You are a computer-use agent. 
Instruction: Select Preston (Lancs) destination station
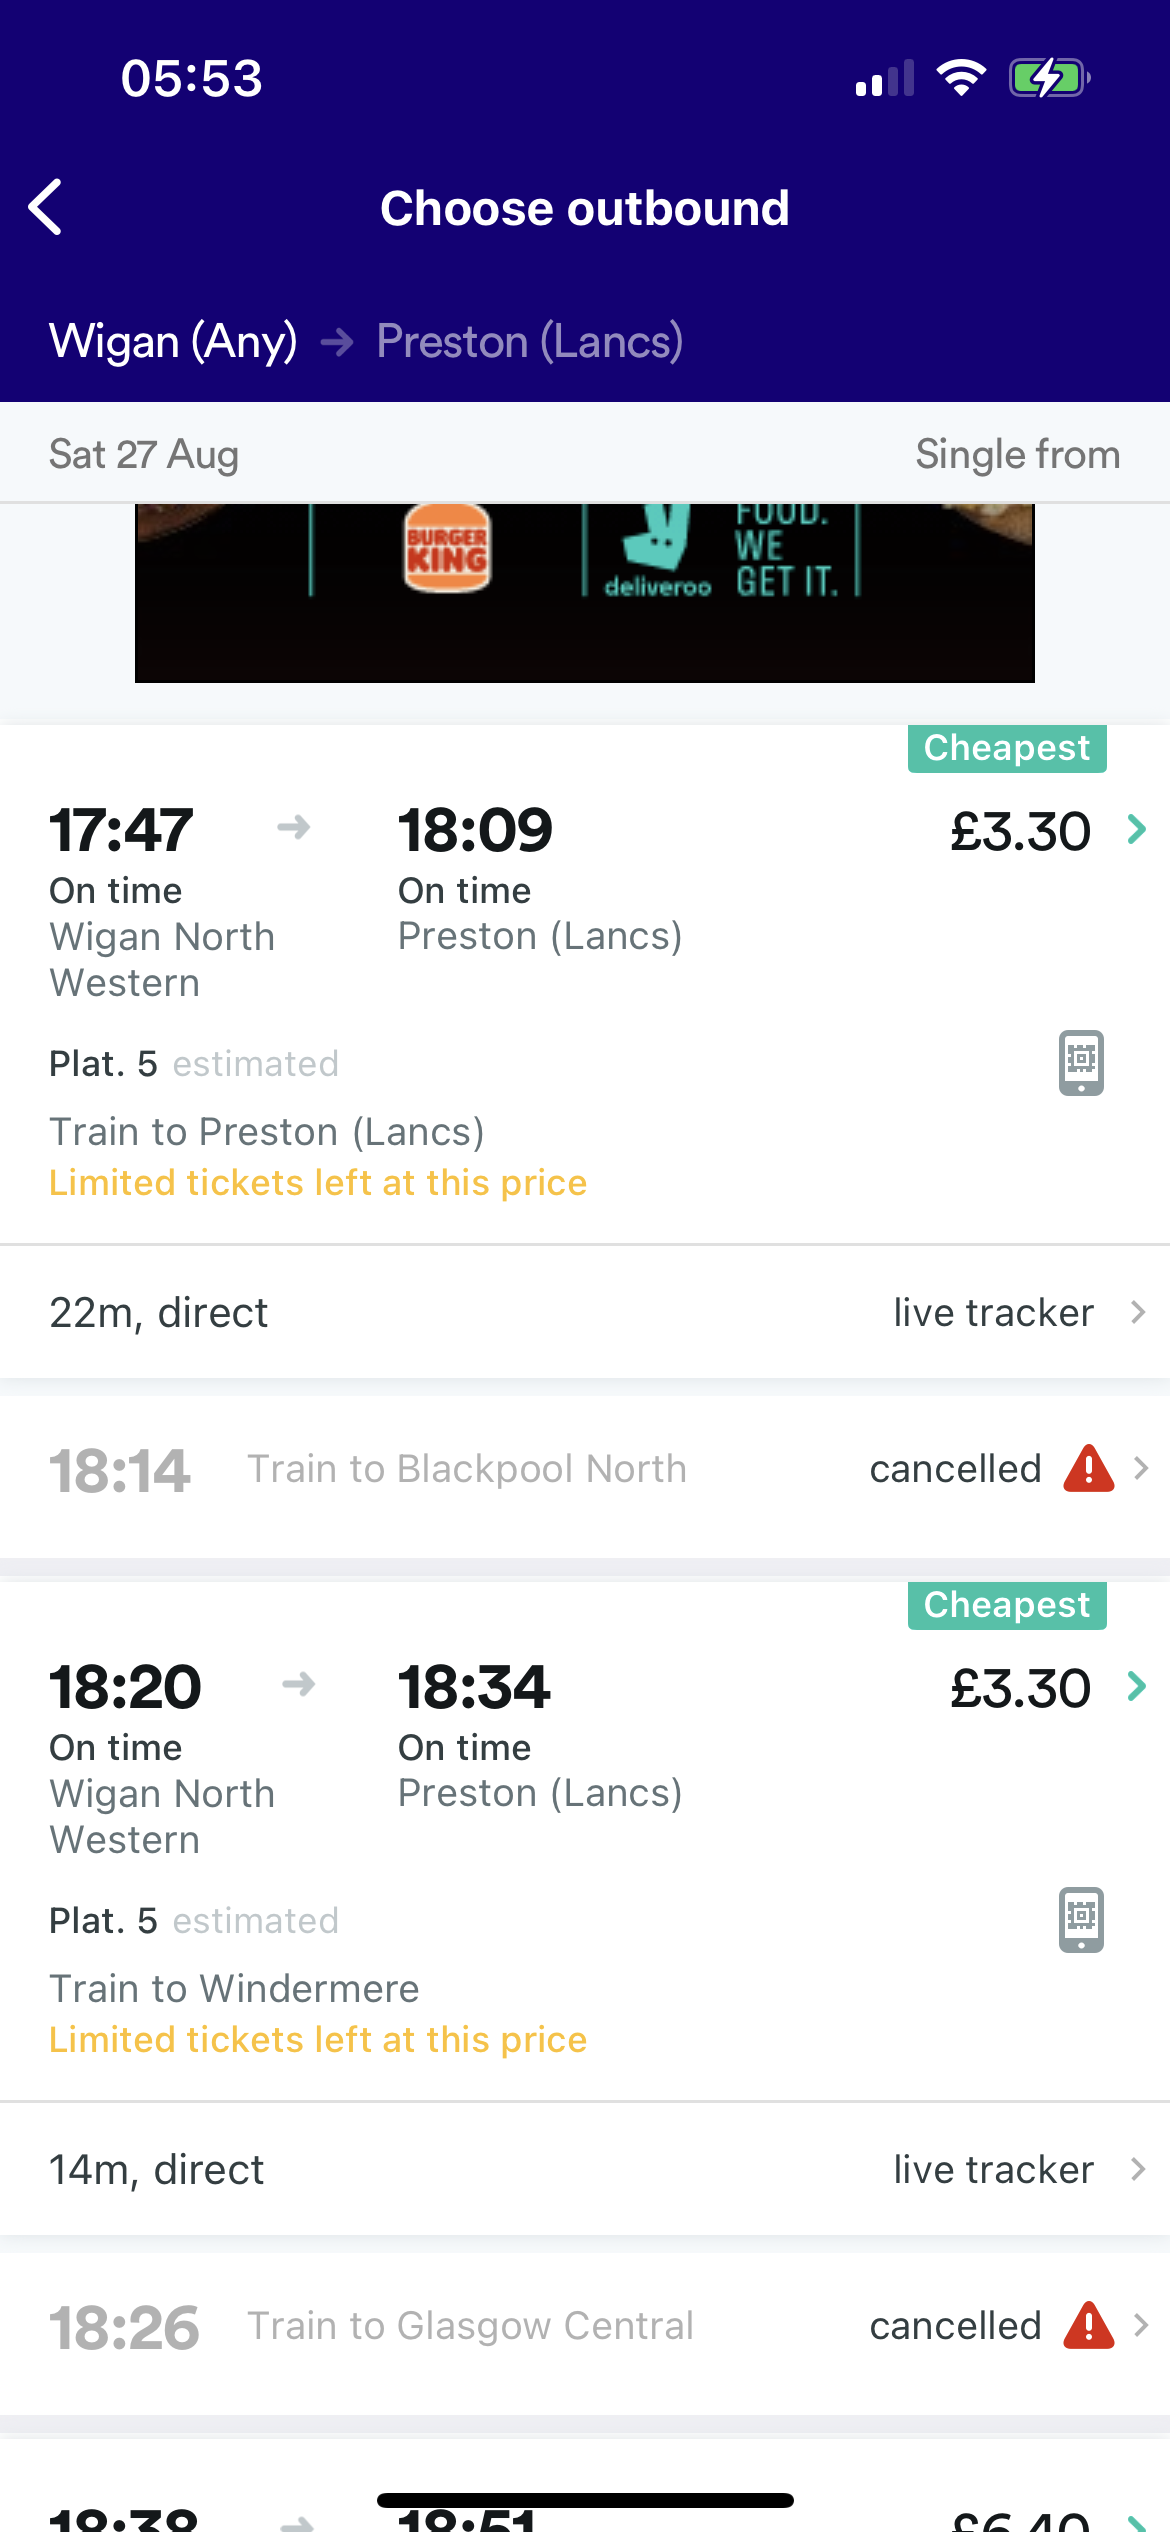pyautogui.click(x=530, y=342)
